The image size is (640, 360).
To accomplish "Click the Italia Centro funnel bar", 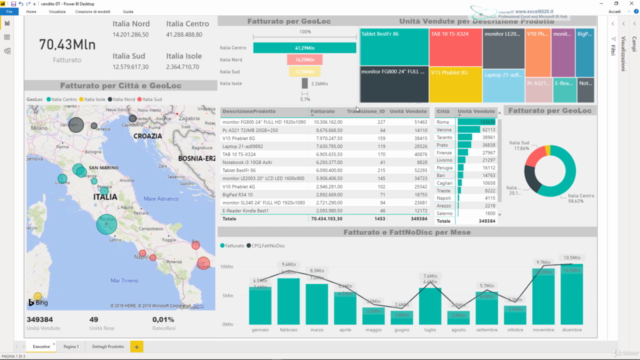I will point(304,48).
